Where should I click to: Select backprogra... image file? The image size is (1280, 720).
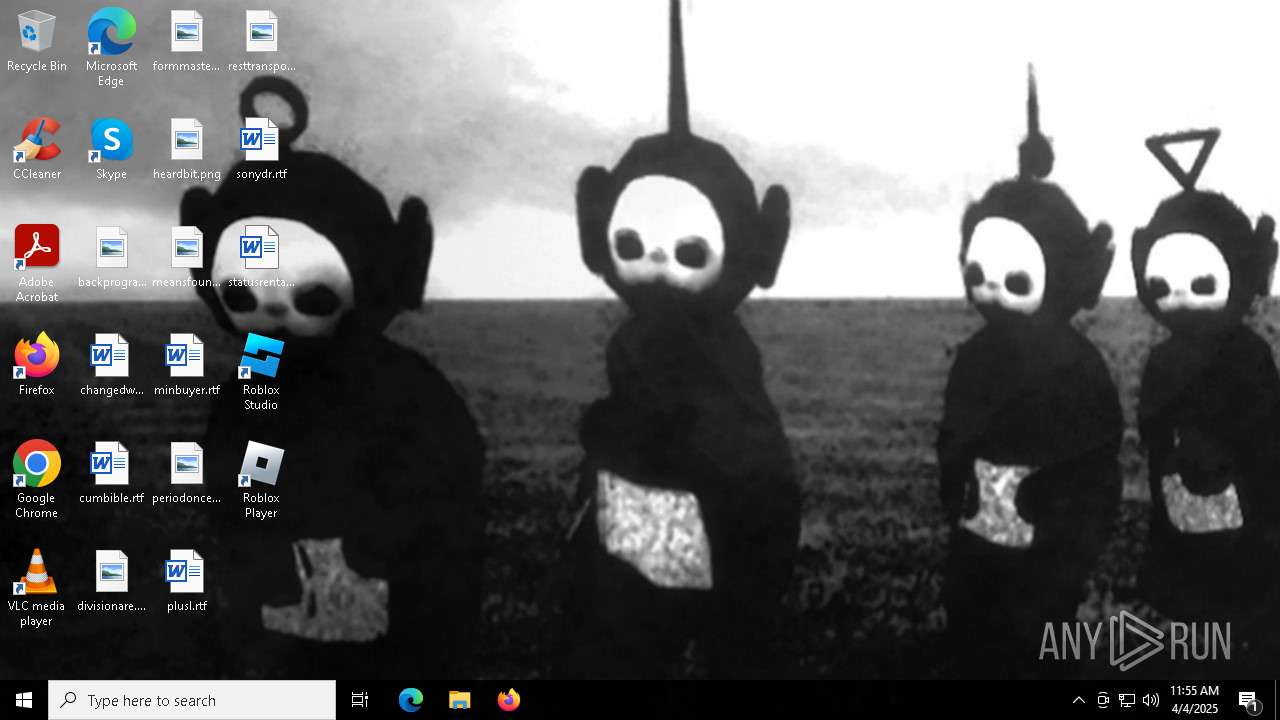click(x=111, y=258)
